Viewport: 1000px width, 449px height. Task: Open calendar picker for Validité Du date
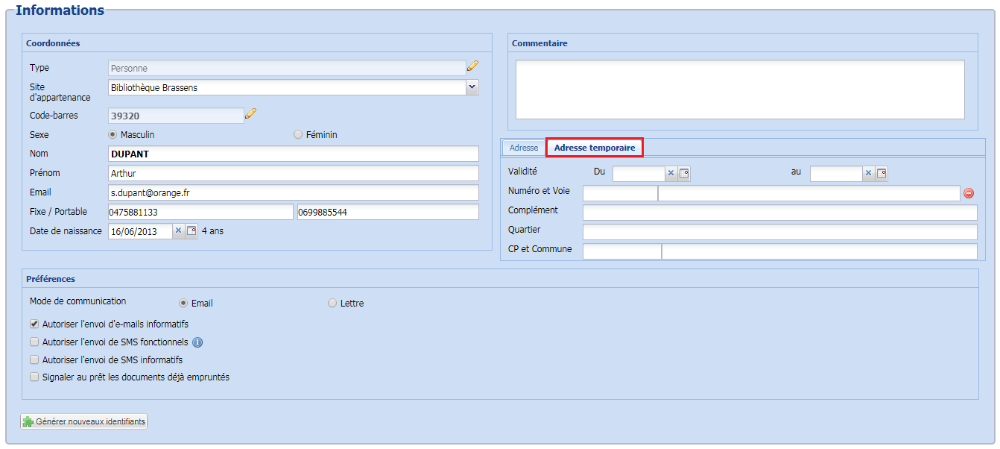coord(684,173)
